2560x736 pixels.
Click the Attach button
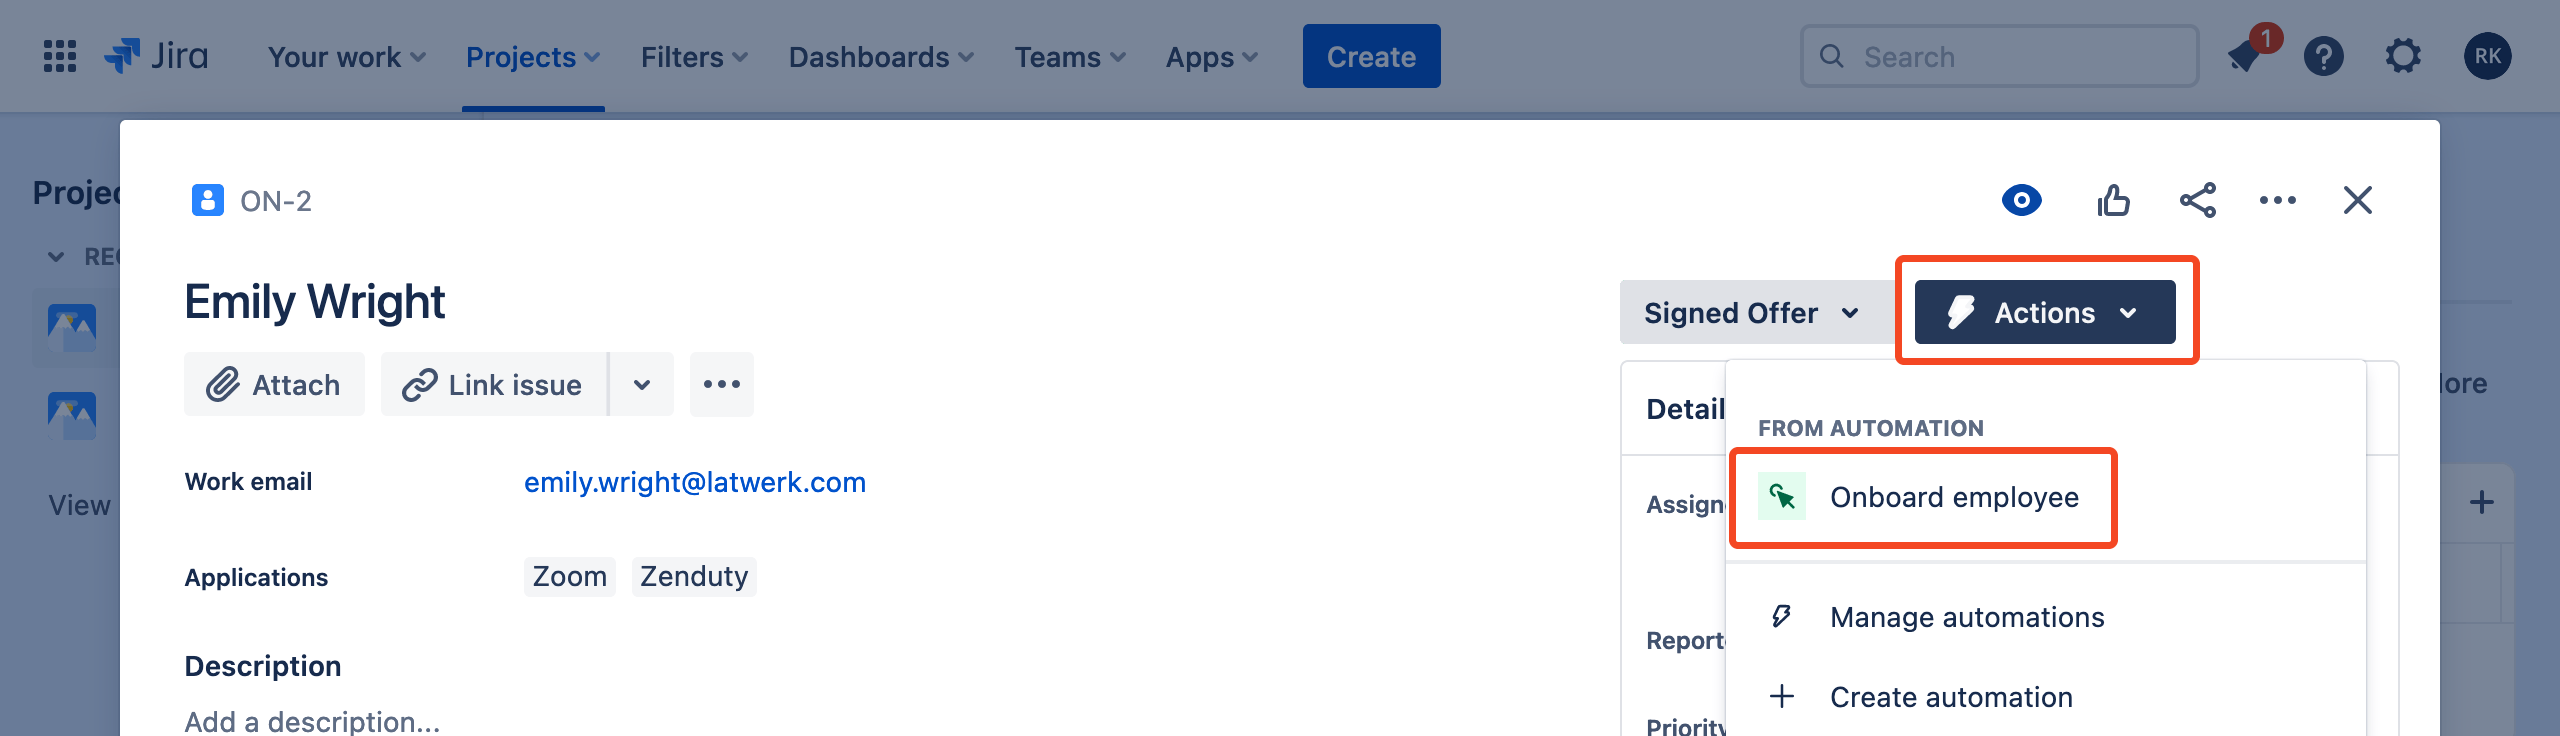[x=274, y=384]
